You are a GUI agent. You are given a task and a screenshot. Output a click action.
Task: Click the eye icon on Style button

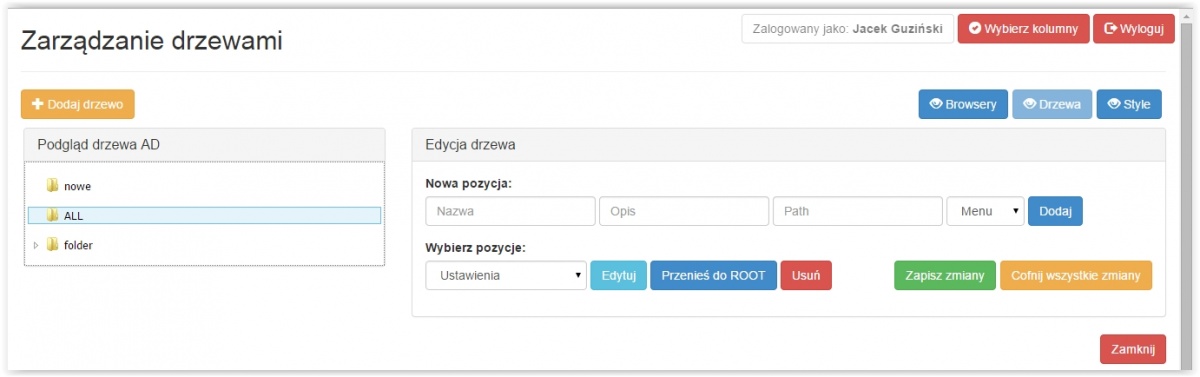coord(1114,104)
